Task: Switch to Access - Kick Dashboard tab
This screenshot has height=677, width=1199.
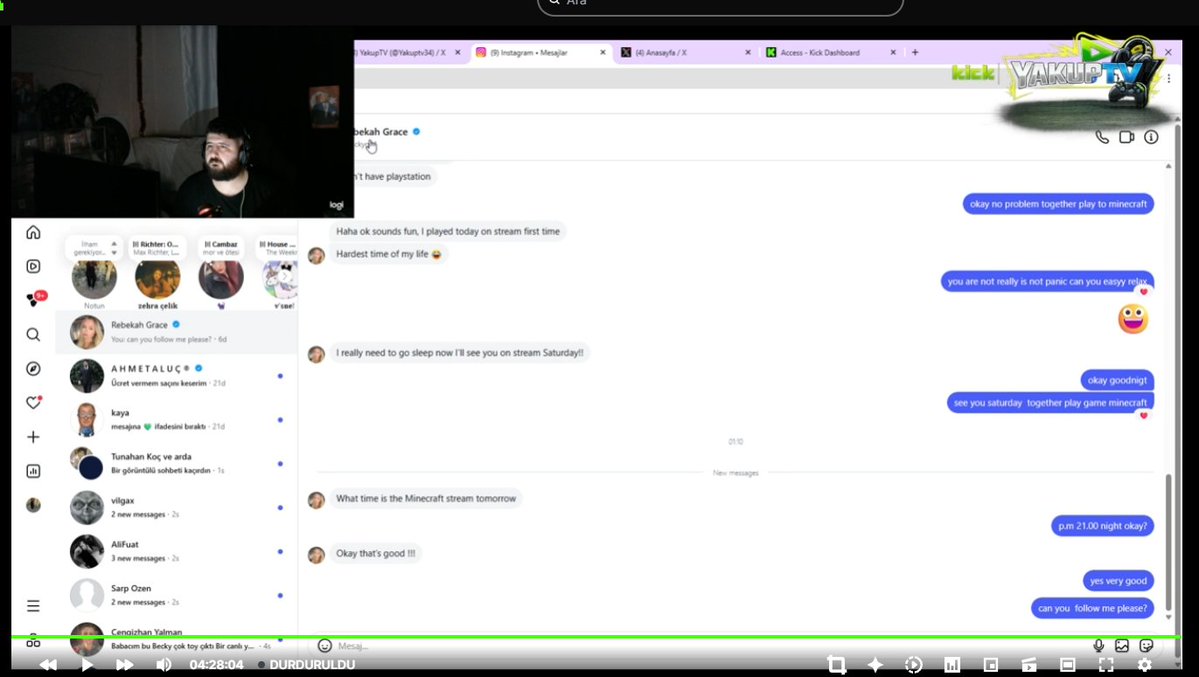Action: click(831, 53)
